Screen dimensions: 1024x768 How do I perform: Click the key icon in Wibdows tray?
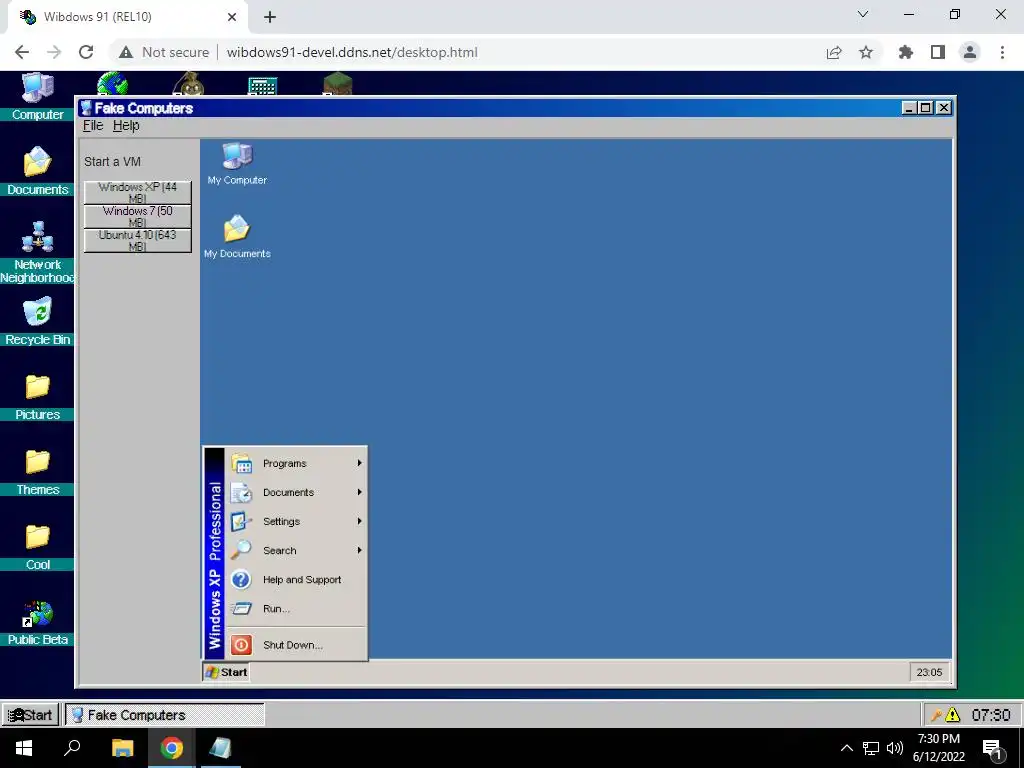[935, 716]
